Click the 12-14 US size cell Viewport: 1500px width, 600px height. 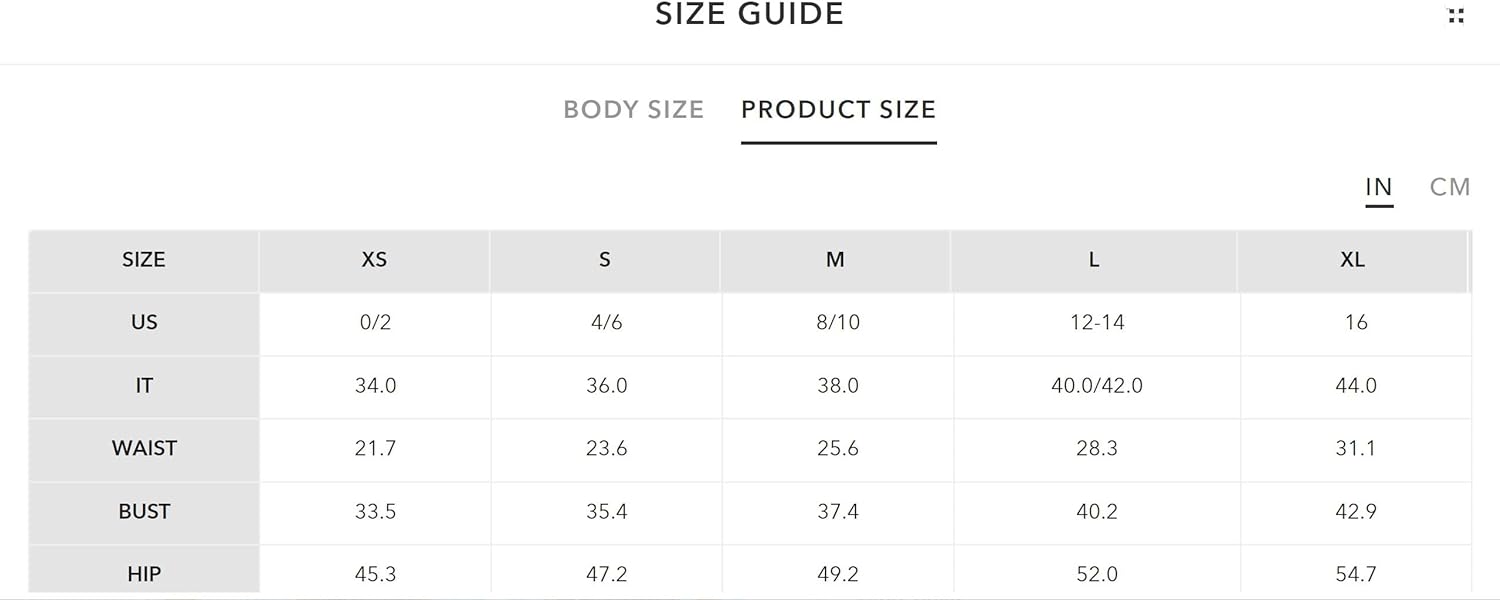point(1097,323)
